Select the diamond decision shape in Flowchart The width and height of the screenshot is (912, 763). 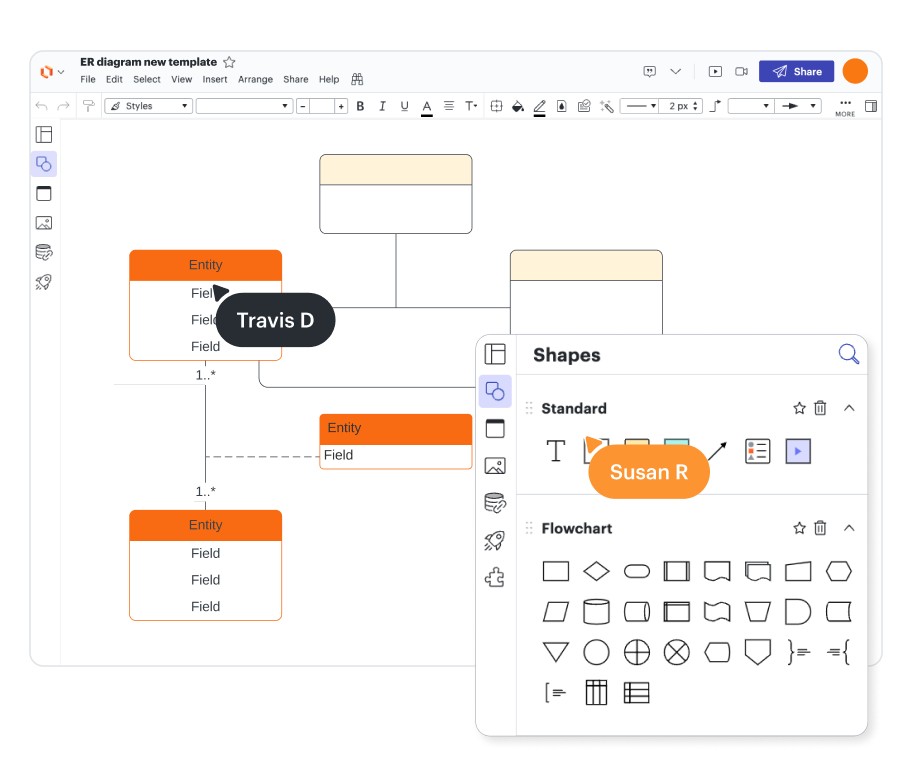[x=596, y=572]
